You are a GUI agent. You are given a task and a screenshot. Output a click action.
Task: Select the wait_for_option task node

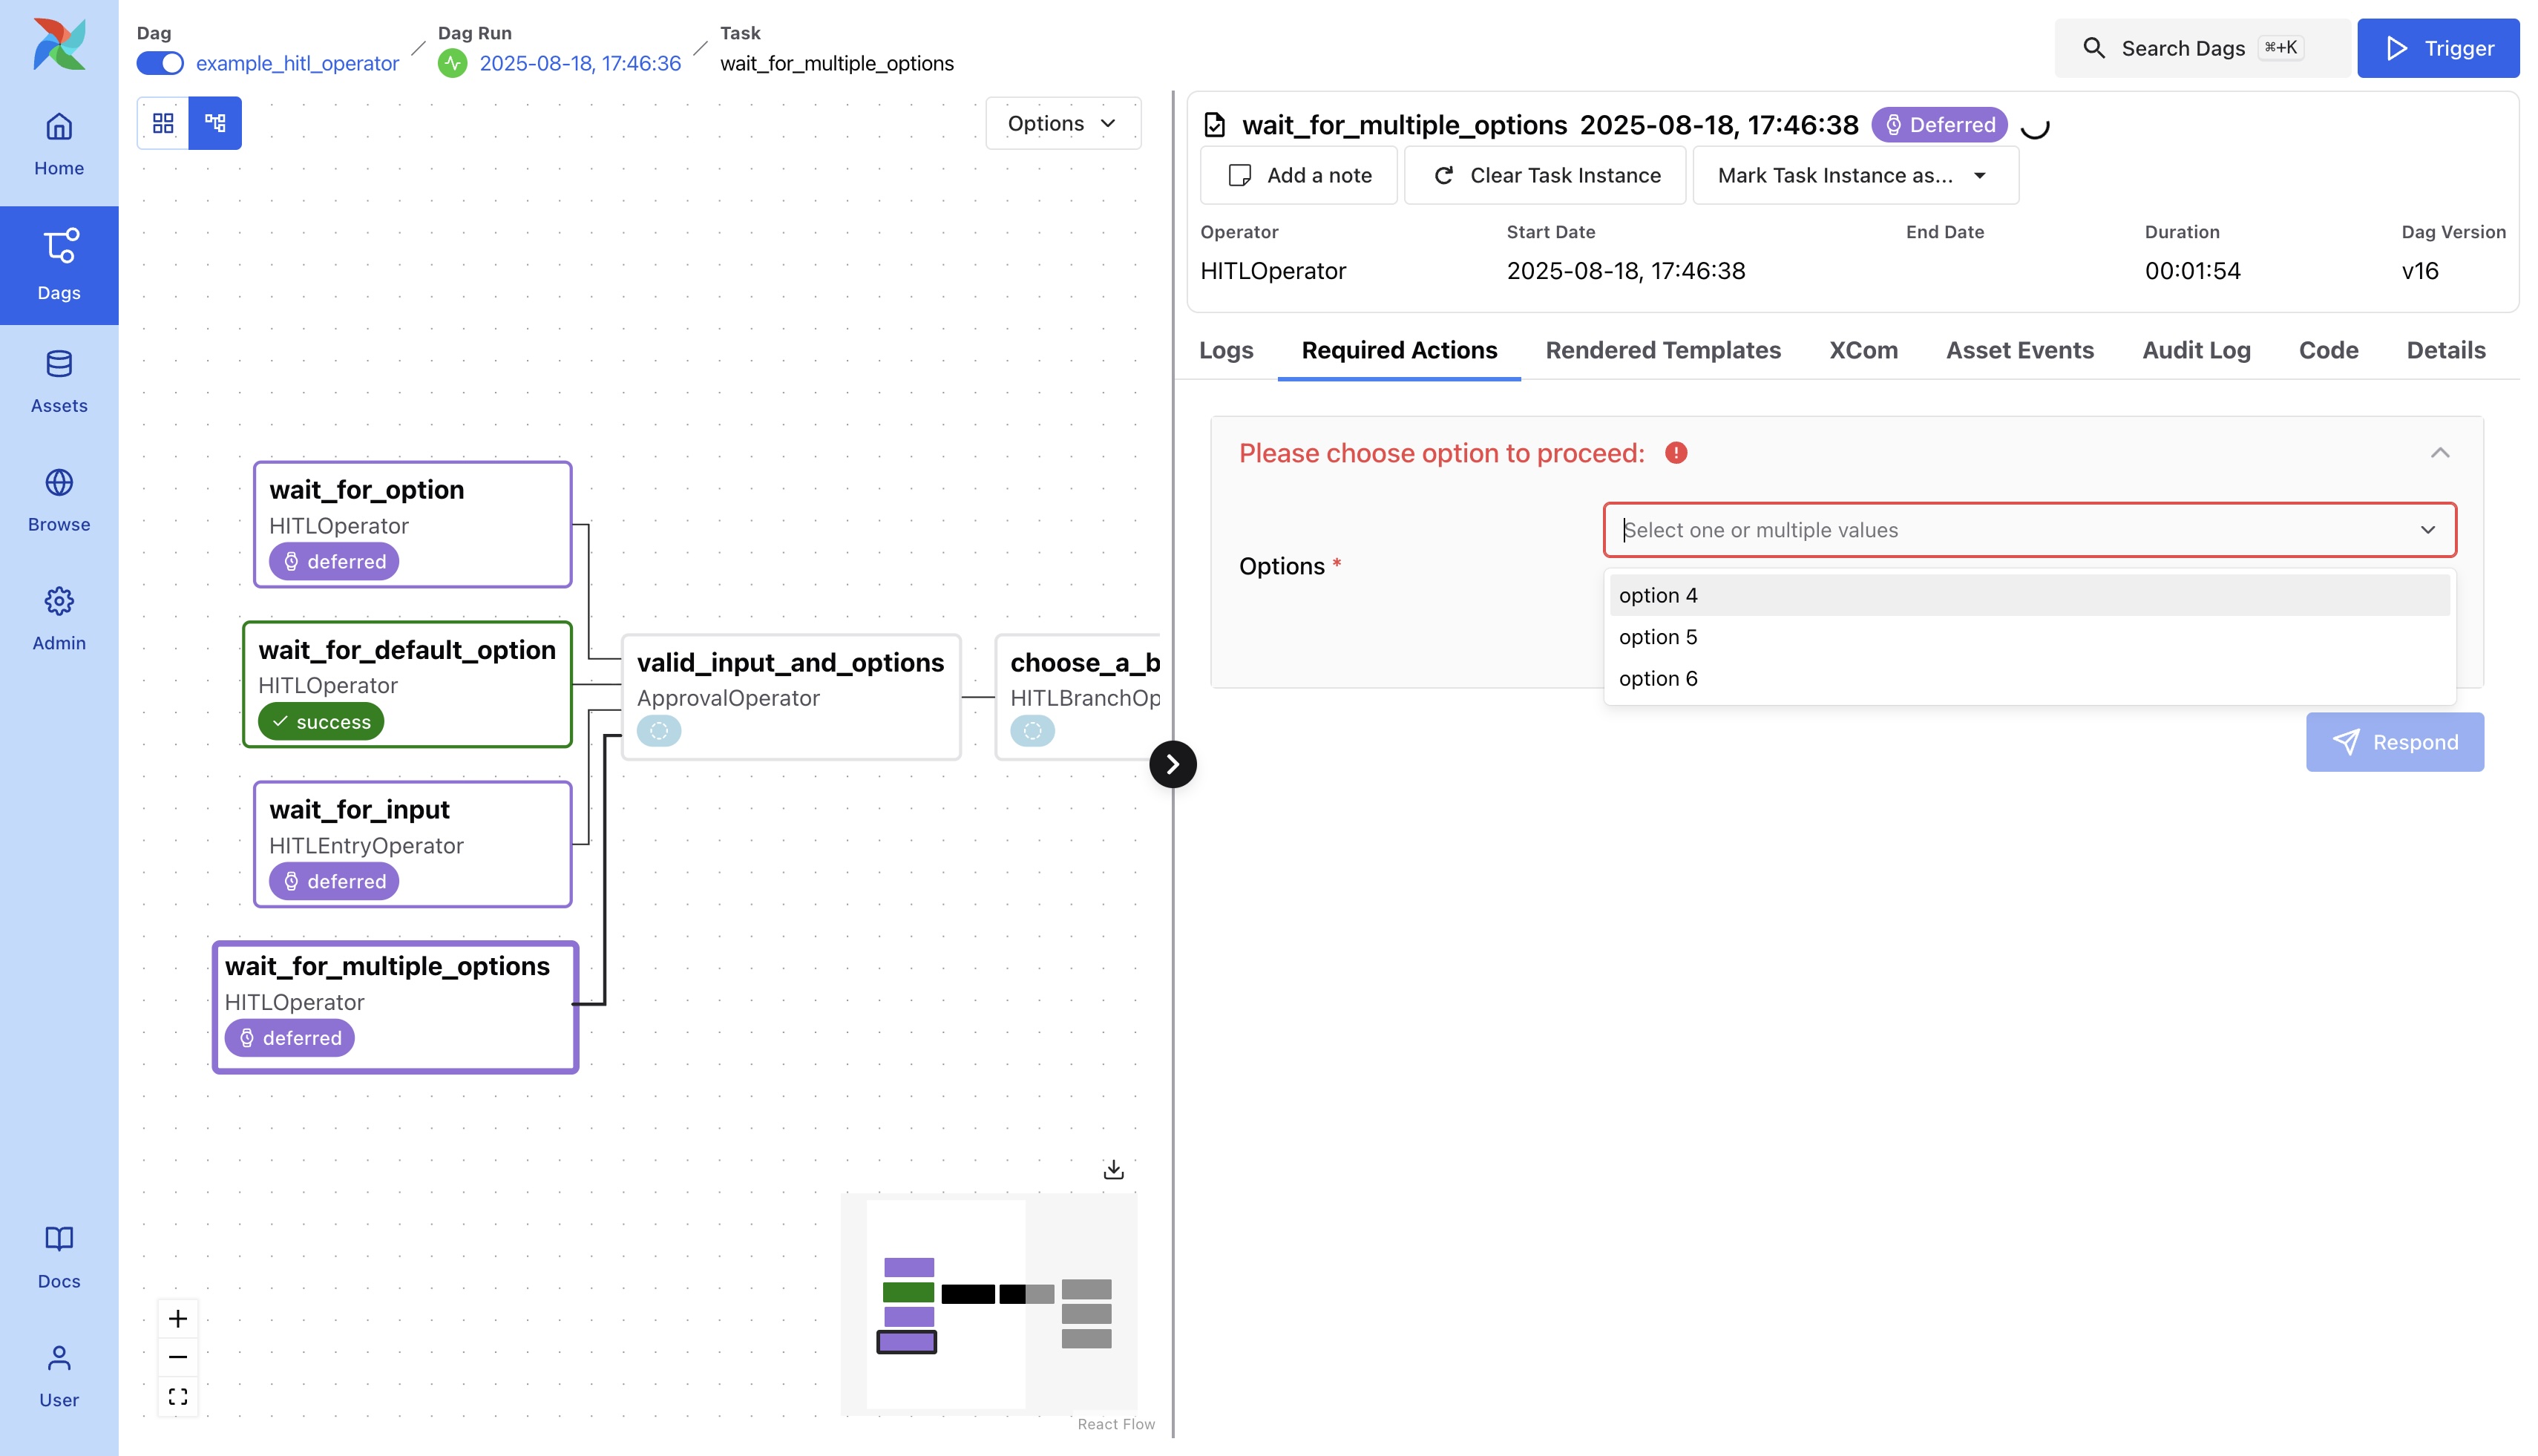(x=413, y=524)
